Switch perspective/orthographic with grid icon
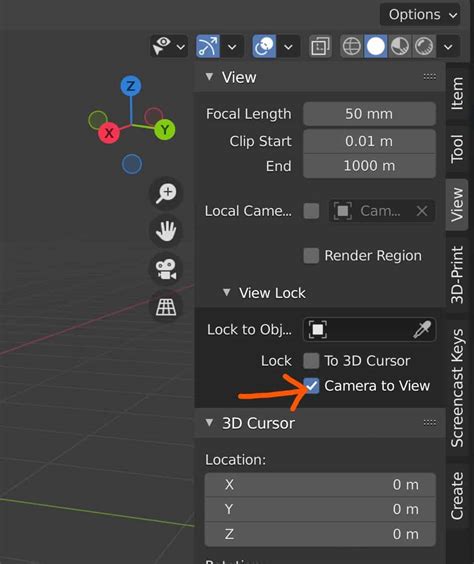 tap(166, 307)
